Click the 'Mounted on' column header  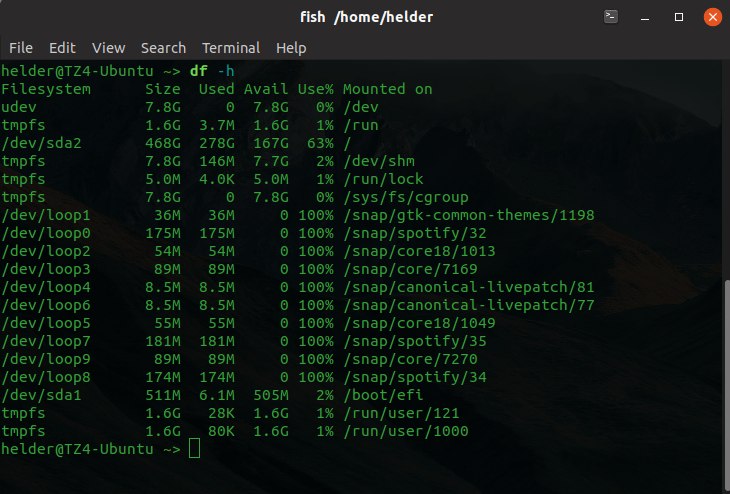[388, 89]
